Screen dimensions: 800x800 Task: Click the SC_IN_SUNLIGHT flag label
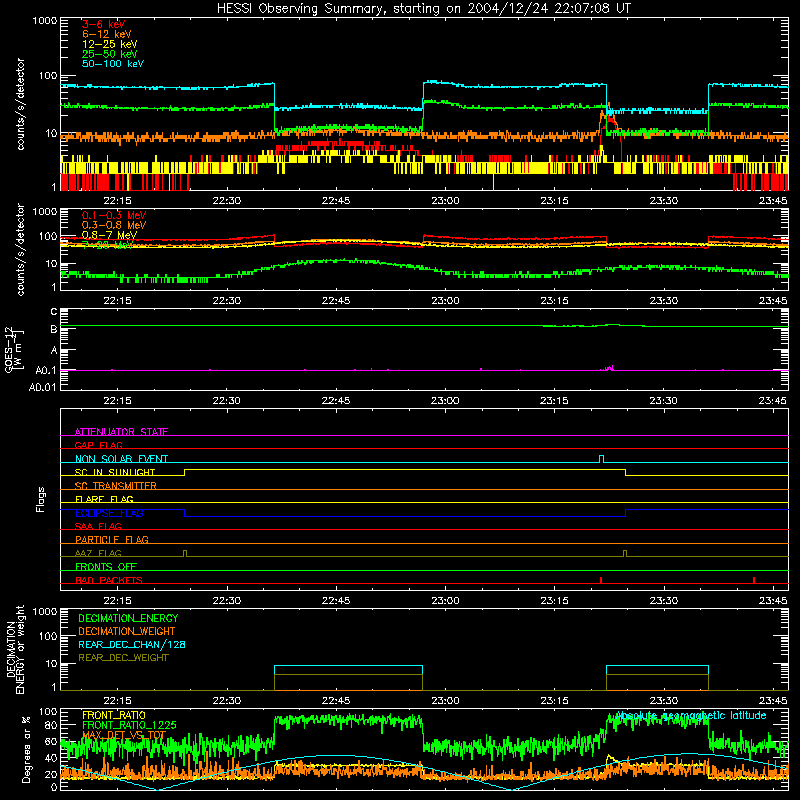point(115,472)
